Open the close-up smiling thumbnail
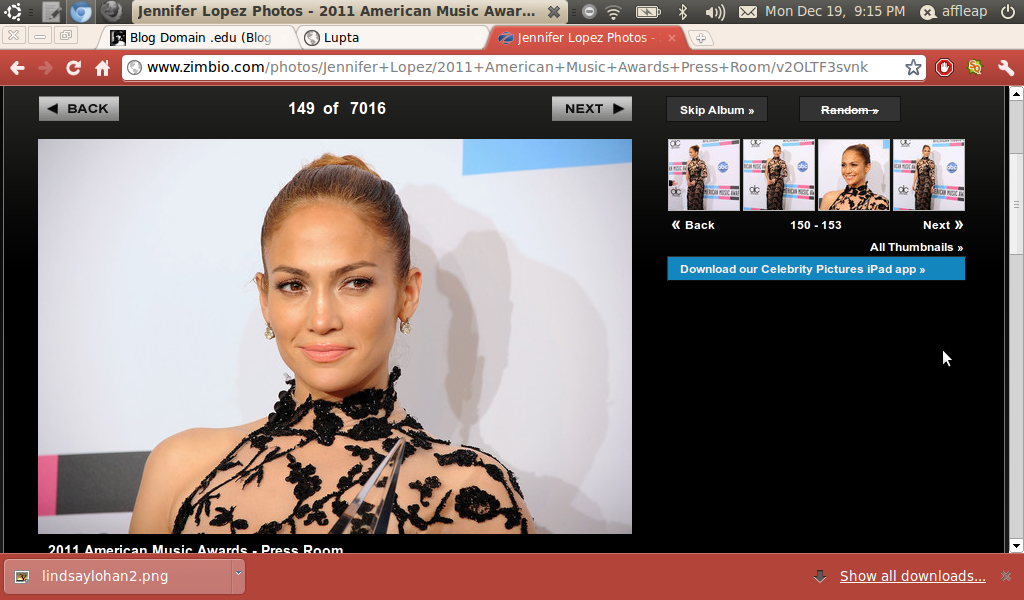 (854, 175)
